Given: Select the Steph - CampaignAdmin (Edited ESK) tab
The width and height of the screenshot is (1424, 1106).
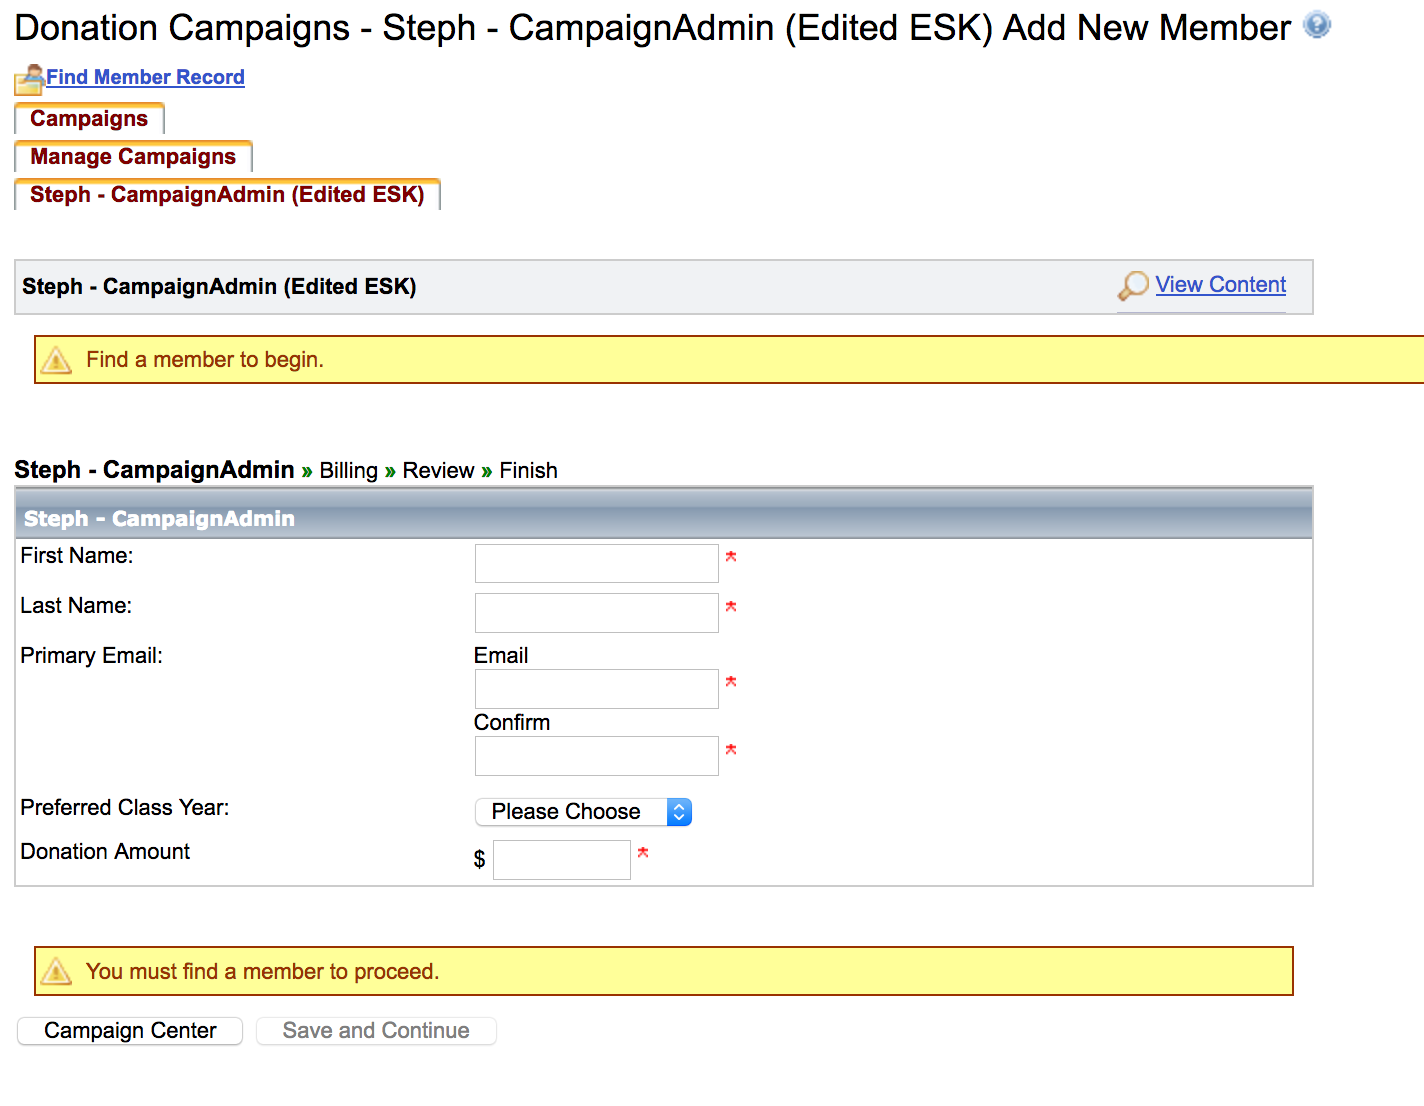Looking at the screenshot, I should pyautogui.click(x=227, y=195).
